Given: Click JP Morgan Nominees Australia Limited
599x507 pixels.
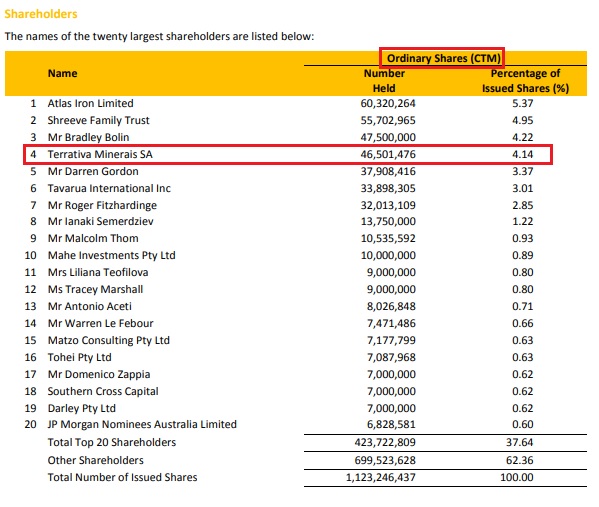Looking at the screenshot, I should click(142, 424).
